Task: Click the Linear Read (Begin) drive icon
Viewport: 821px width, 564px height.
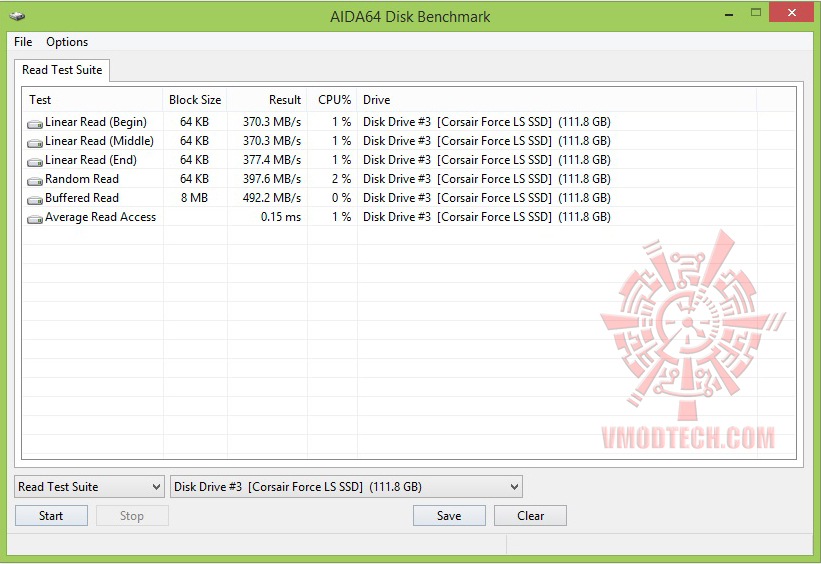Action: (35, 124)
